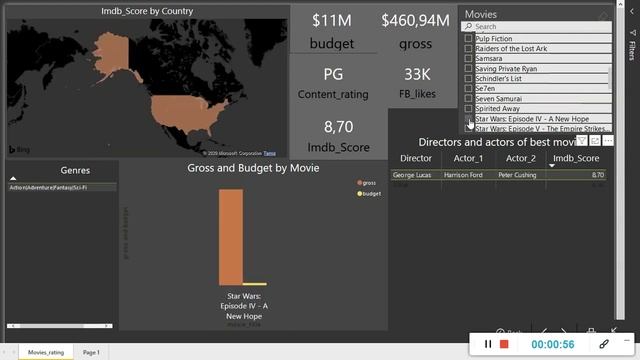Click the Bing logo on the map
This screenshot has width=640, height=360.
(x=19, y=150)
